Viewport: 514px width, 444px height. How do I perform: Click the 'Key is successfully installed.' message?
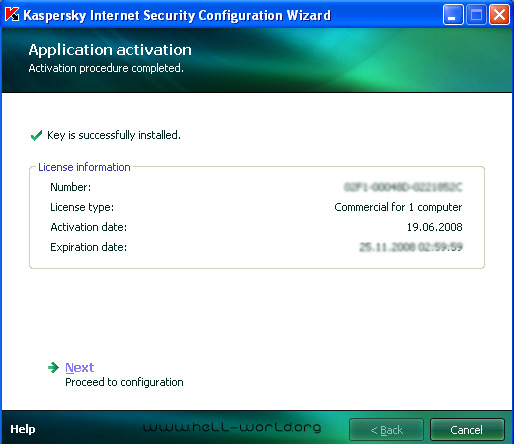[114, 135]
